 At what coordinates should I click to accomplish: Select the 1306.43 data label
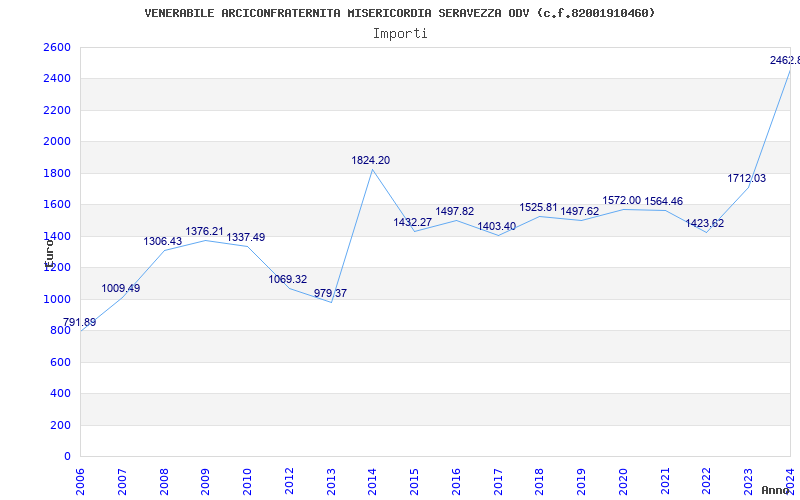(x=163, y=241)
